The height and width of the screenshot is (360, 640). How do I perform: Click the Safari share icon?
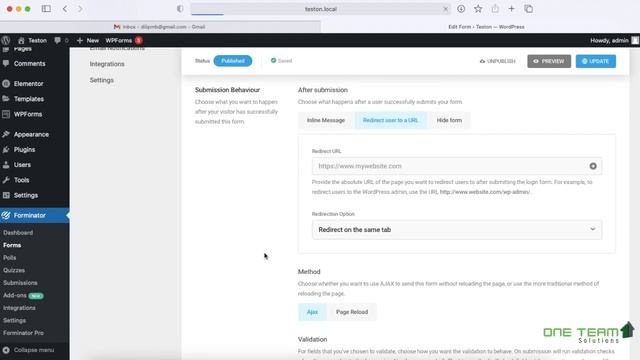point(495,9)
